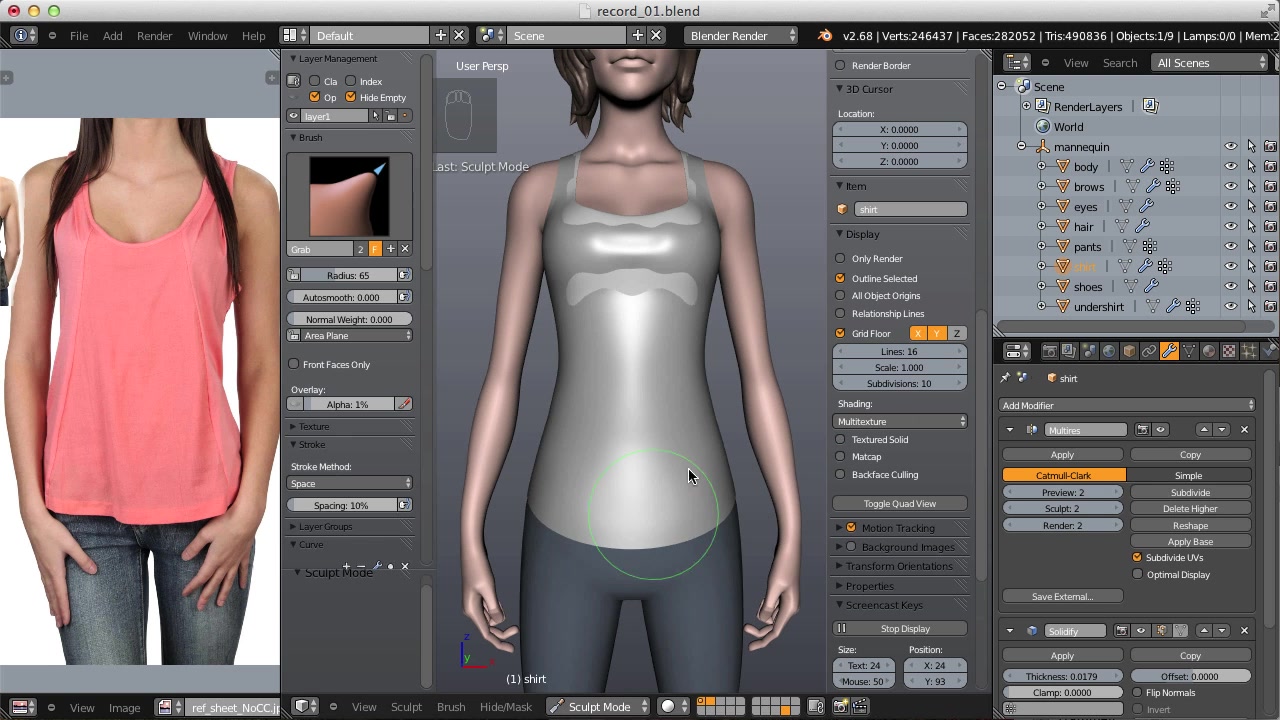The image size is (1280, 720).
Task: Open the Multitexture shading dropdown
Action: point(901,422)
